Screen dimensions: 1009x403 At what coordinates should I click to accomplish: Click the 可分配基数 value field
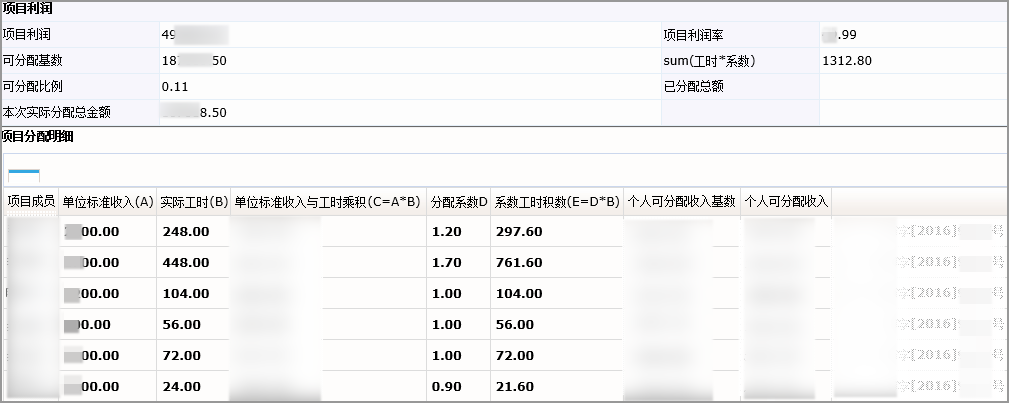pos(410,61)
